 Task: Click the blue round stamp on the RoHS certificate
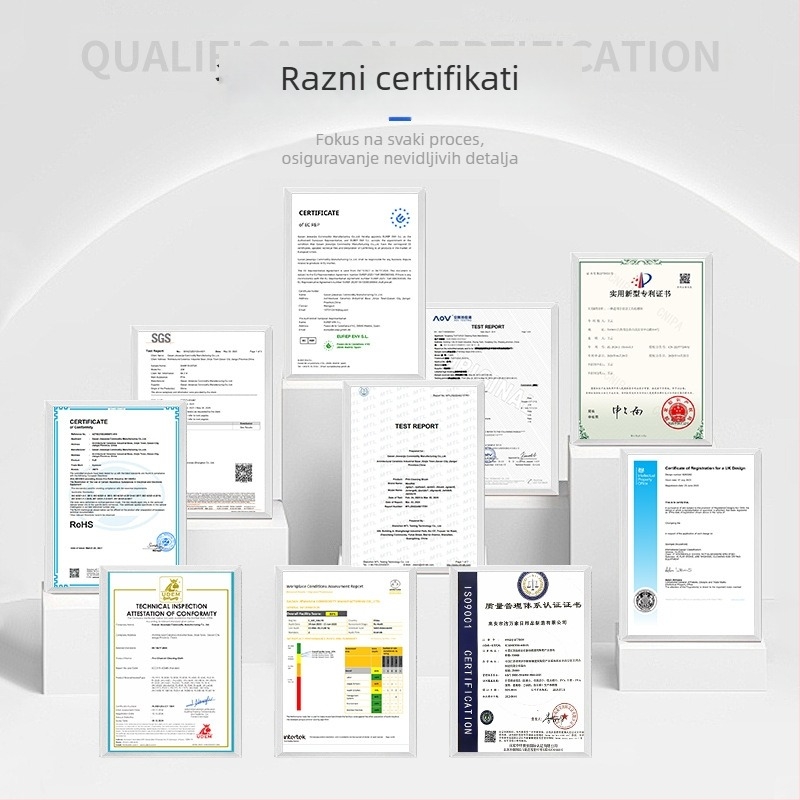click(166, 541)
